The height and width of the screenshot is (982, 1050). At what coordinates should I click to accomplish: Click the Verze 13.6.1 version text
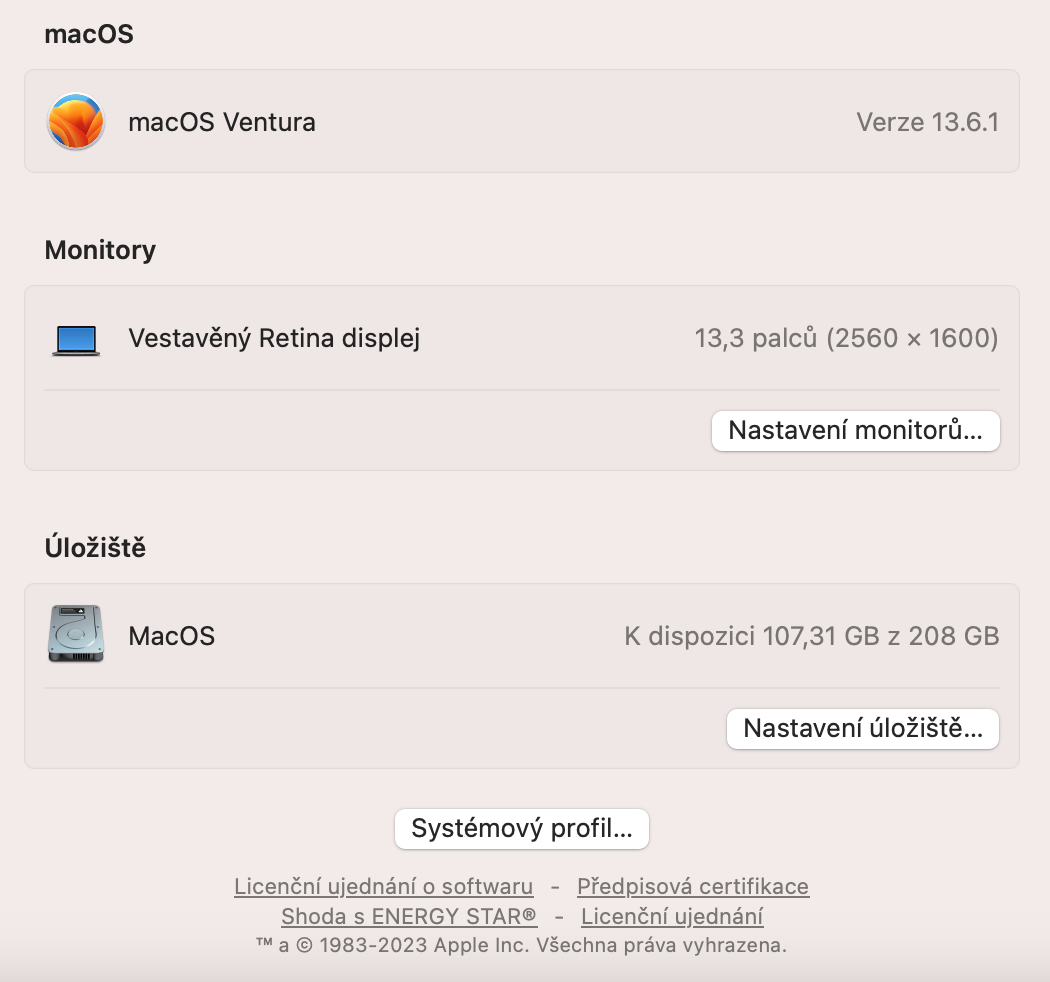click(927, 122)
